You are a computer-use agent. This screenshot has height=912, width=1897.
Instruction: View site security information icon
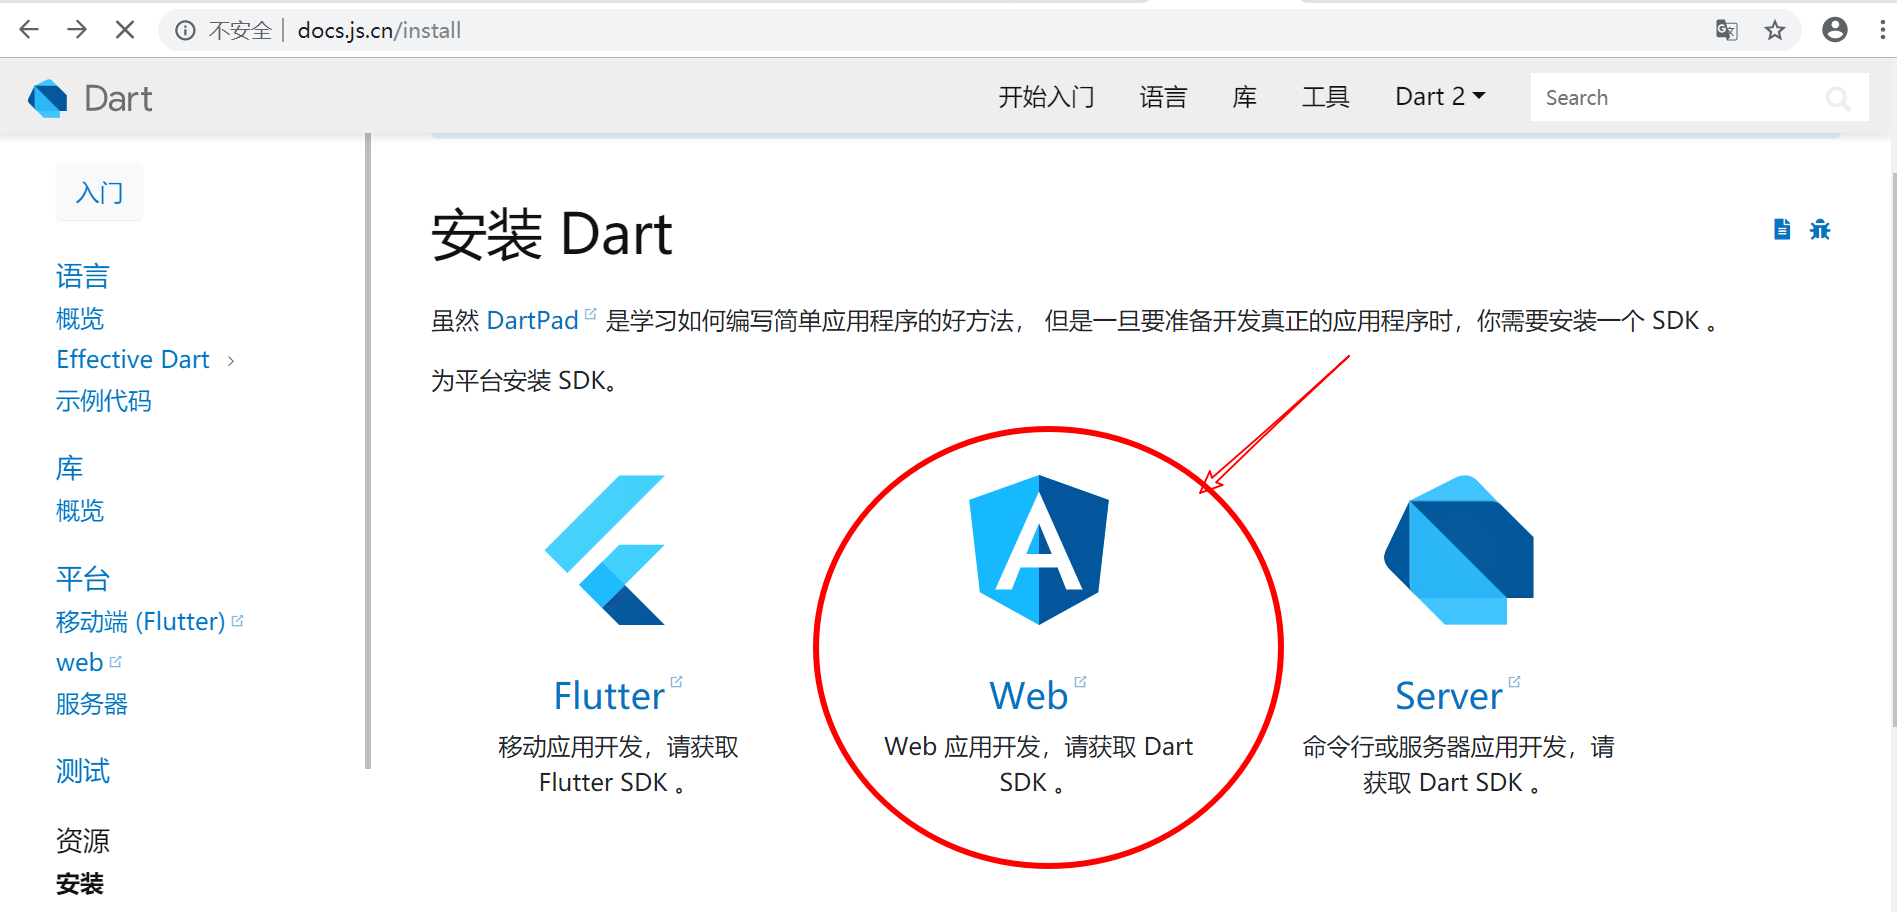click(185, 31)
